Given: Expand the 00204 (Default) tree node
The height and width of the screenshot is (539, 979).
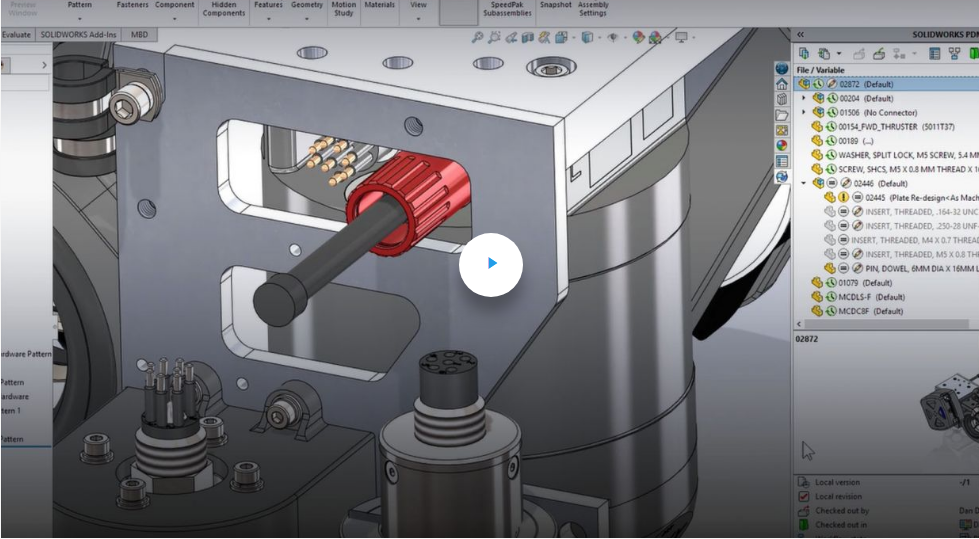Looking at the screenshot, I should click(x=804, y=98).
